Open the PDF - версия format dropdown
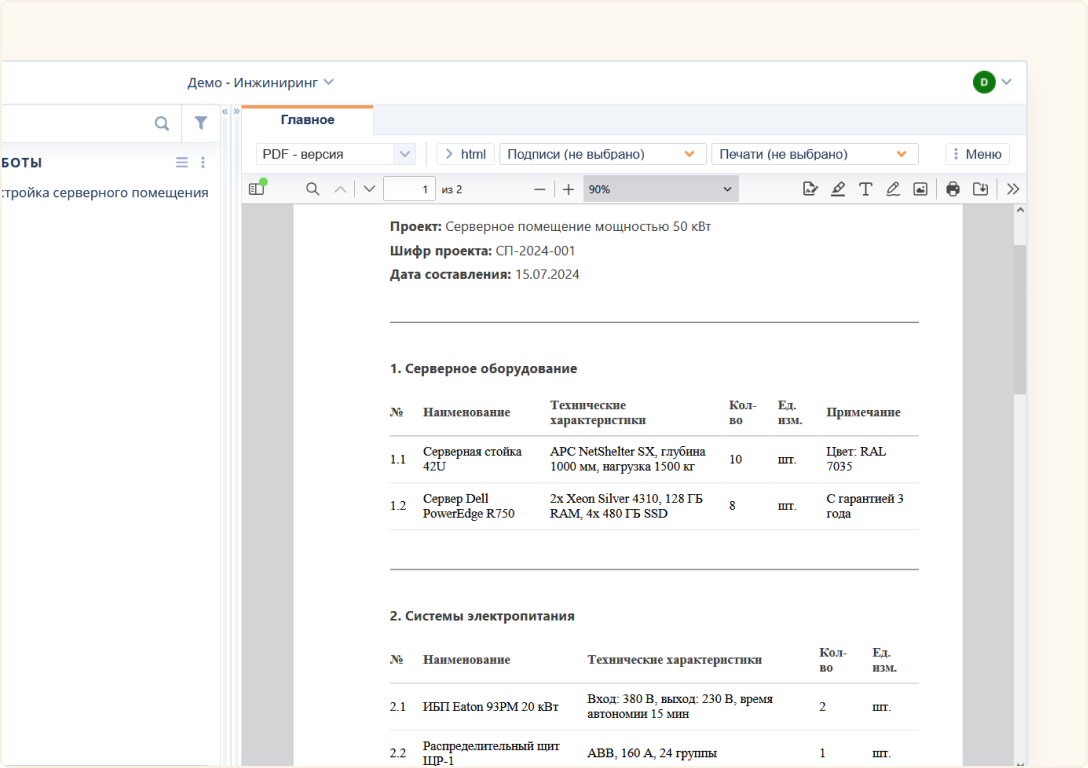This screenshot has width=1088, height=768. [335, 154]
